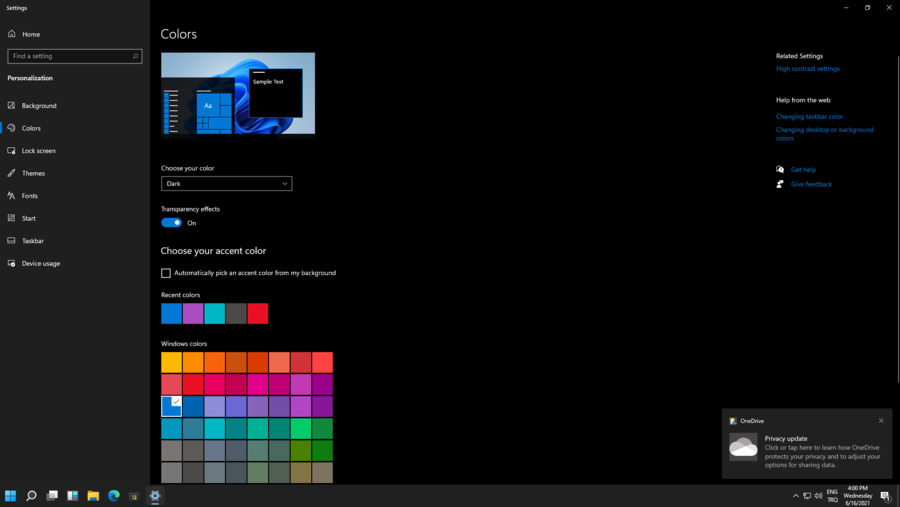
Task: Dismiss the OneDrive privacy update notification
Action: click(x=881, y=421)
